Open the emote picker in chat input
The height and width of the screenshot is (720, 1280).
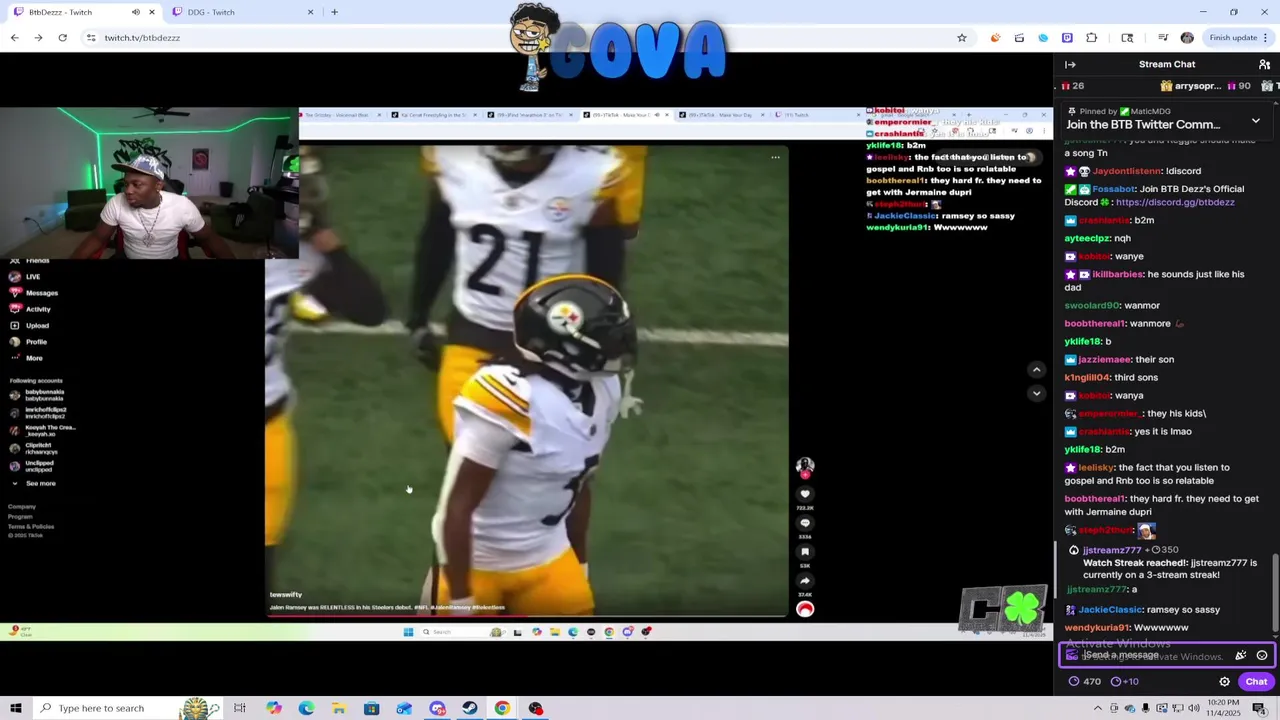(1262, 655)
